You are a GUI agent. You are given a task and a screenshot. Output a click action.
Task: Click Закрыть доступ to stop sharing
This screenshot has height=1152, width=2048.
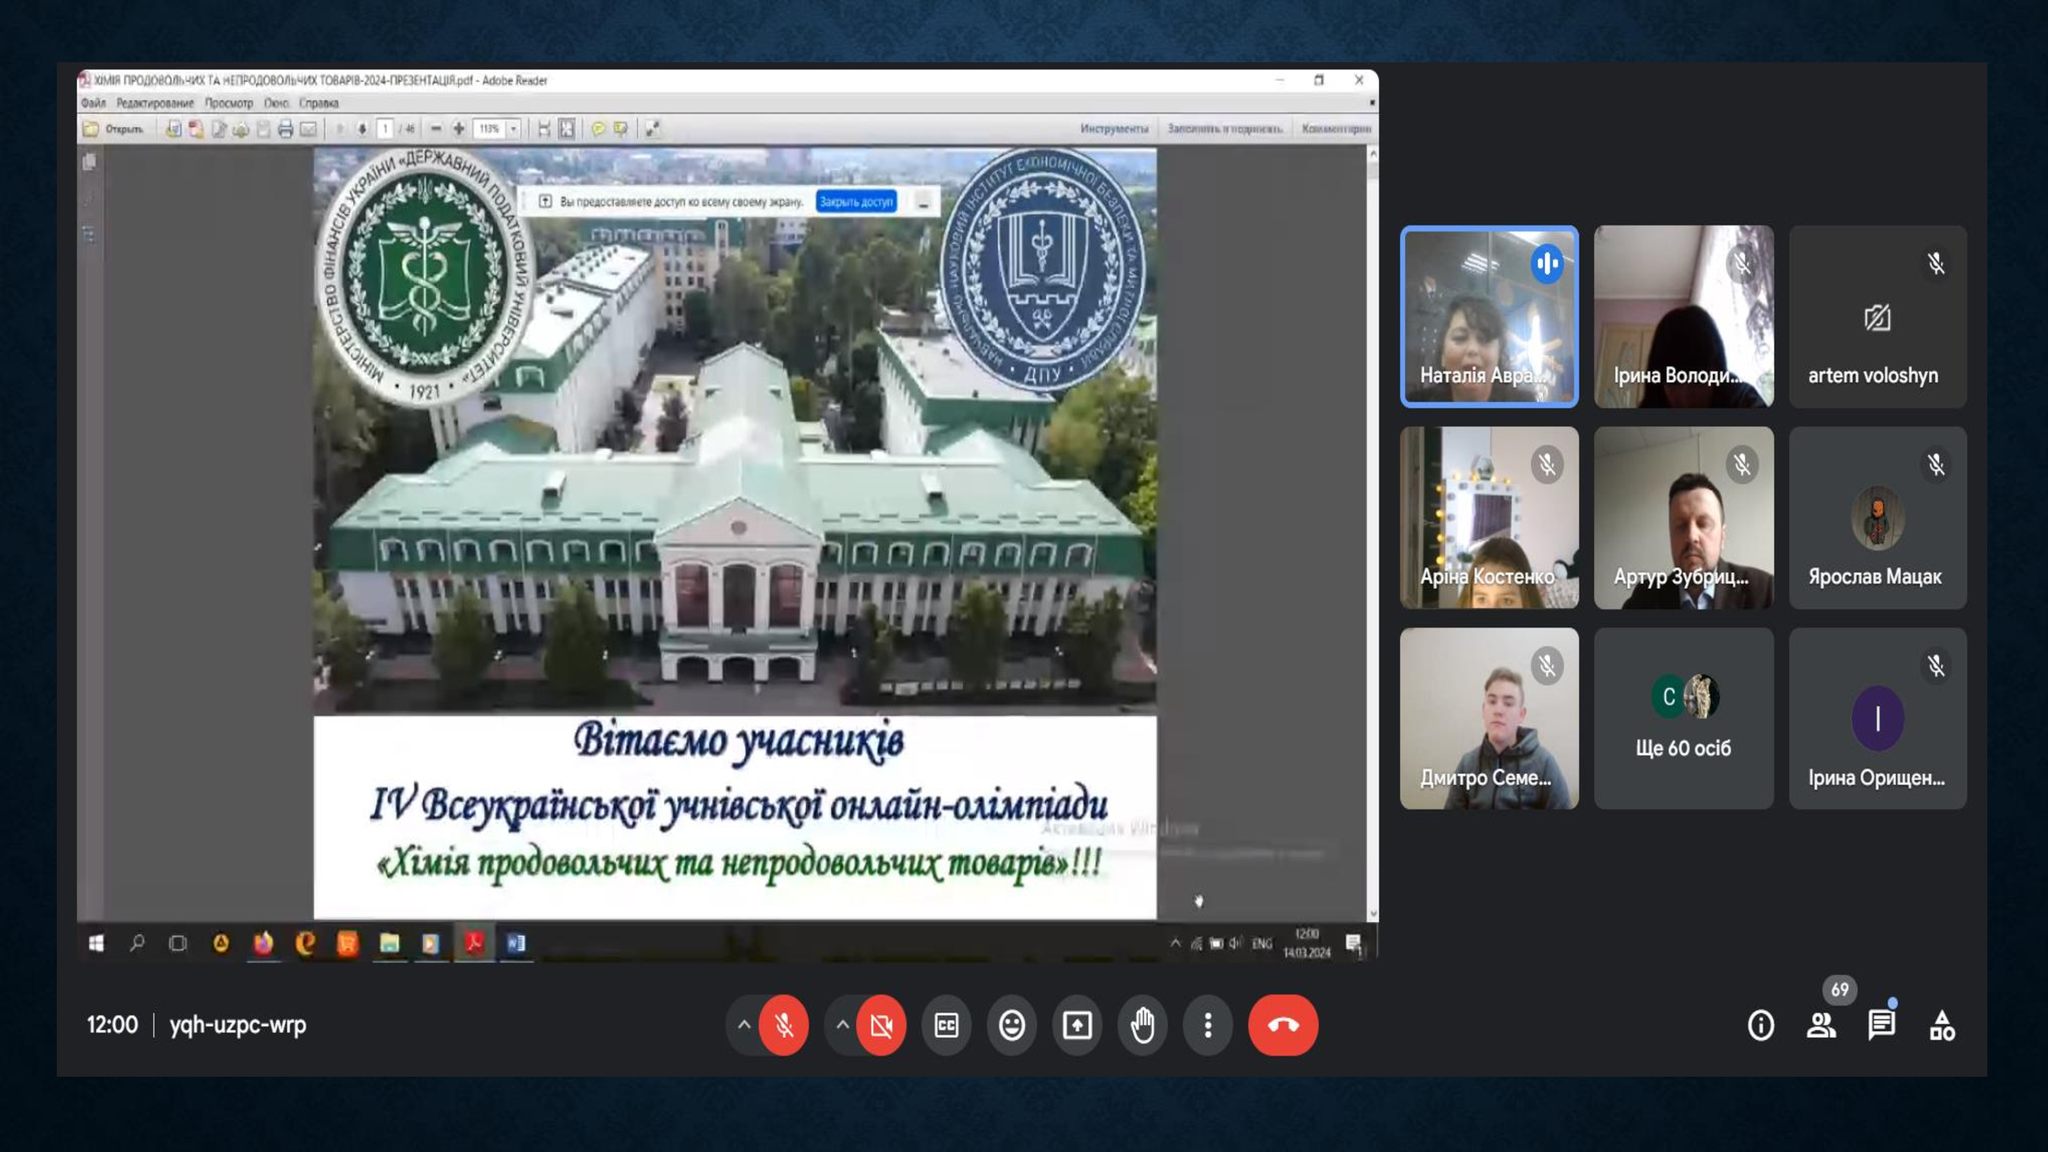[856, 202]
